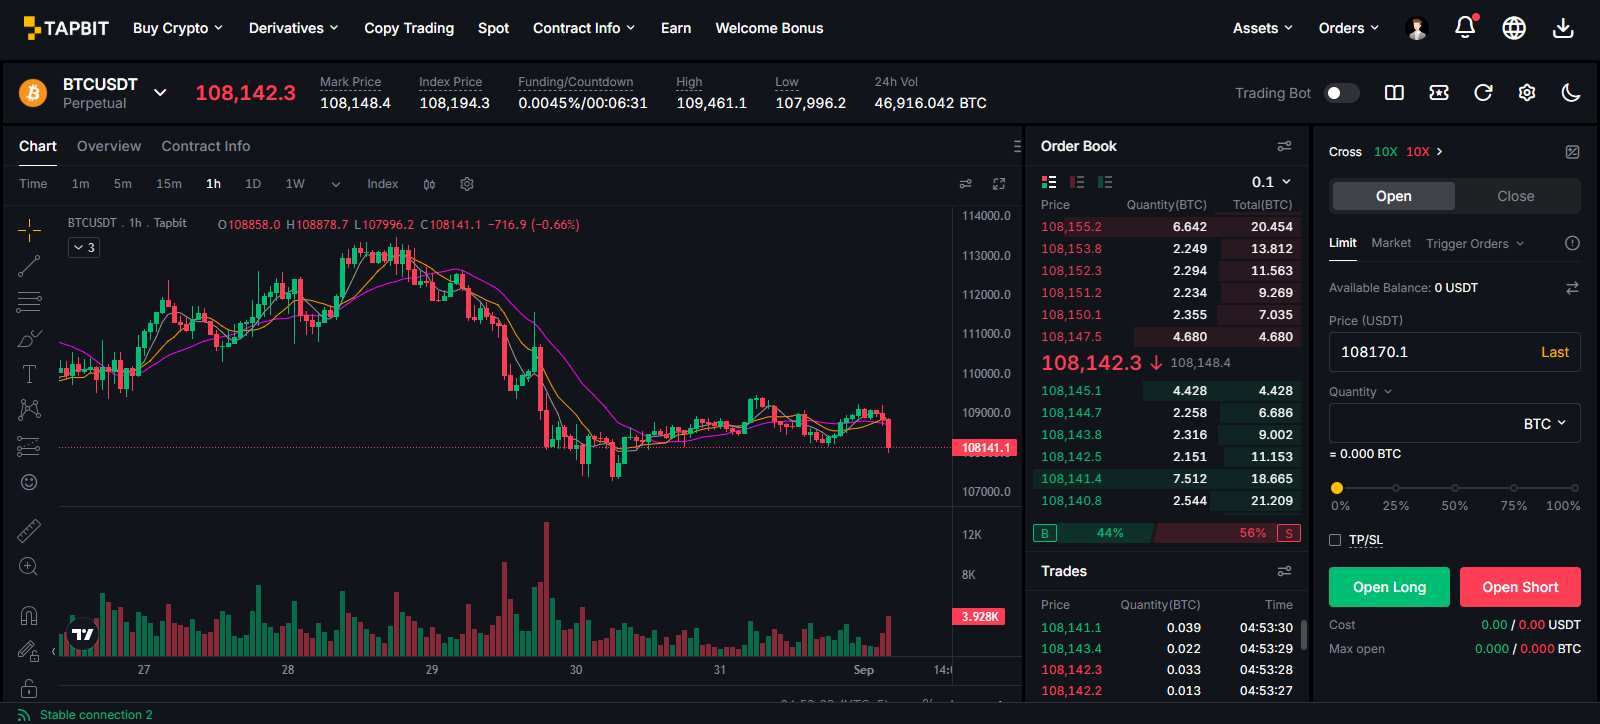The height and width of the screenshot is (724, 1600).
Task: Open chart display options sliders icon
Action: coord(965,184)
